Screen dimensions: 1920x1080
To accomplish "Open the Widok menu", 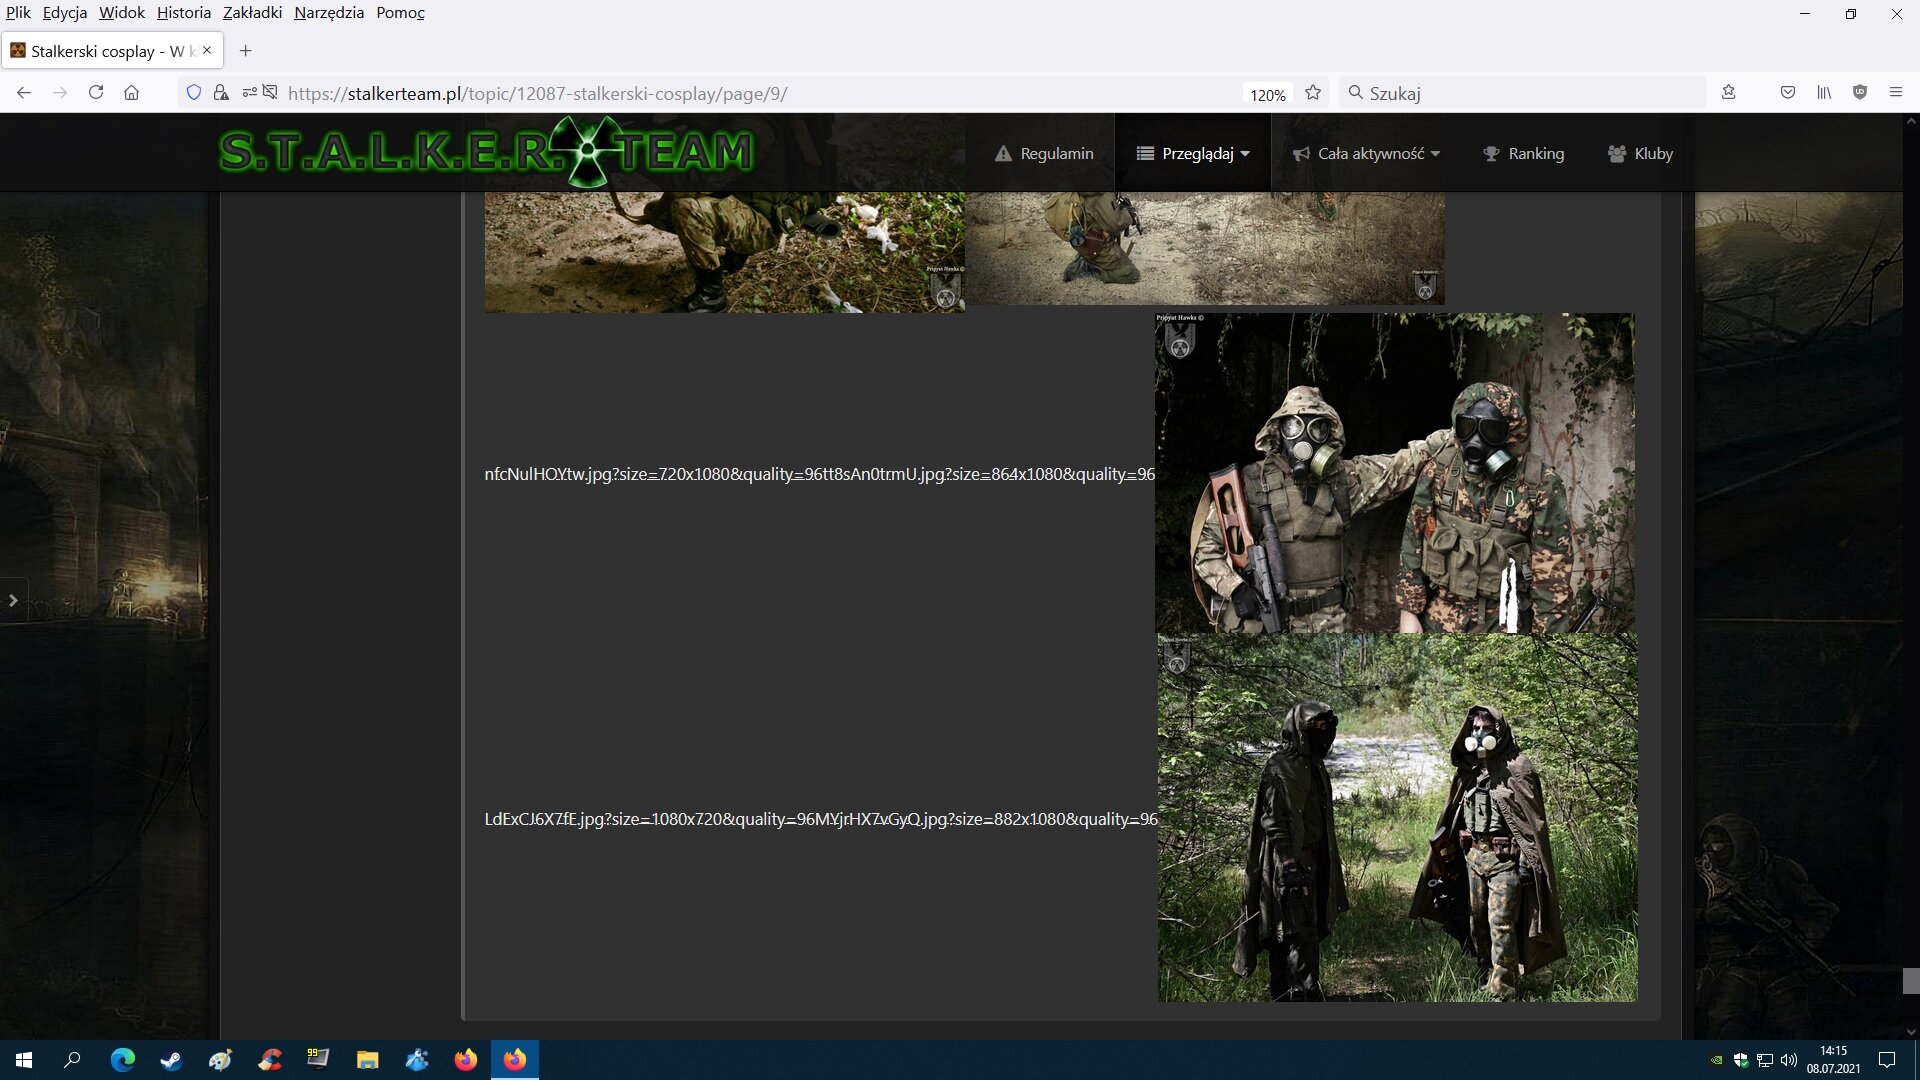I will pos(121,12).
